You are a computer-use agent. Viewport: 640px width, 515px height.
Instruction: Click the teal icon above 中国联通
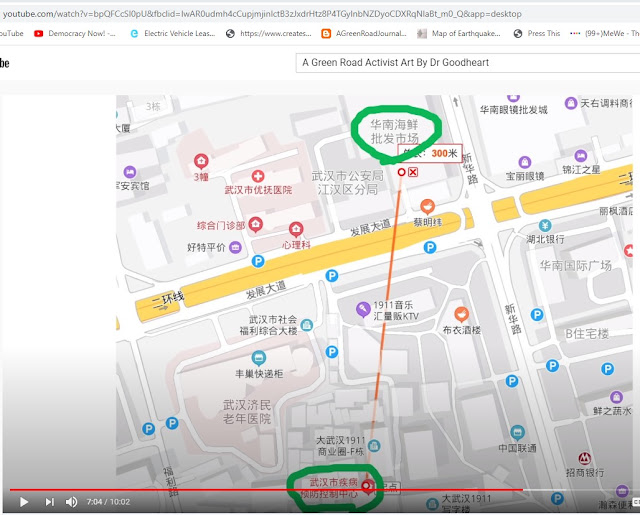coord(517,433)
